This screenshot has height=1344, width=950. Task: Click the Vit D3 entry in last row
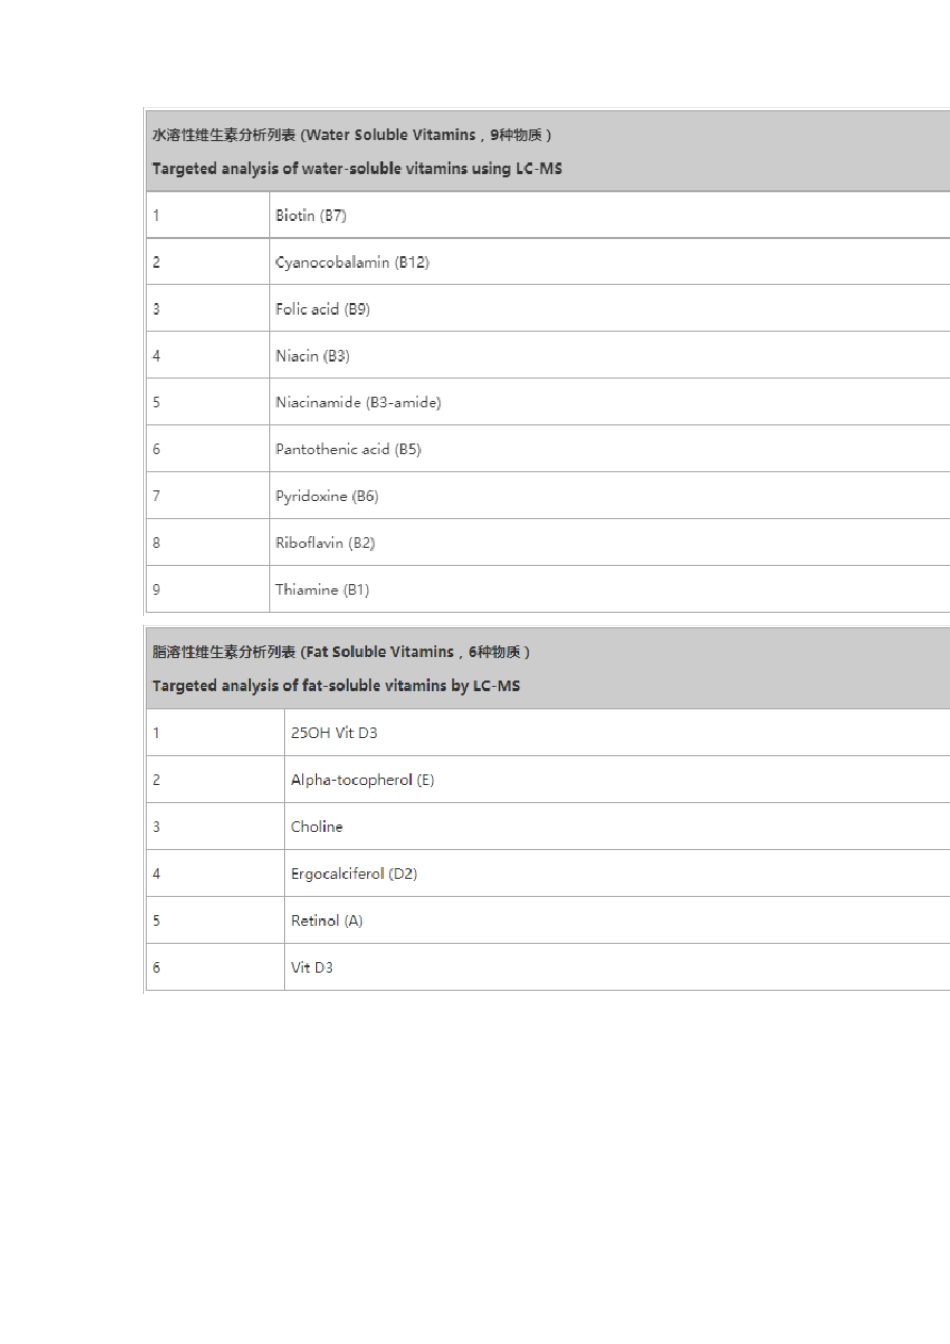coord(312,968)
